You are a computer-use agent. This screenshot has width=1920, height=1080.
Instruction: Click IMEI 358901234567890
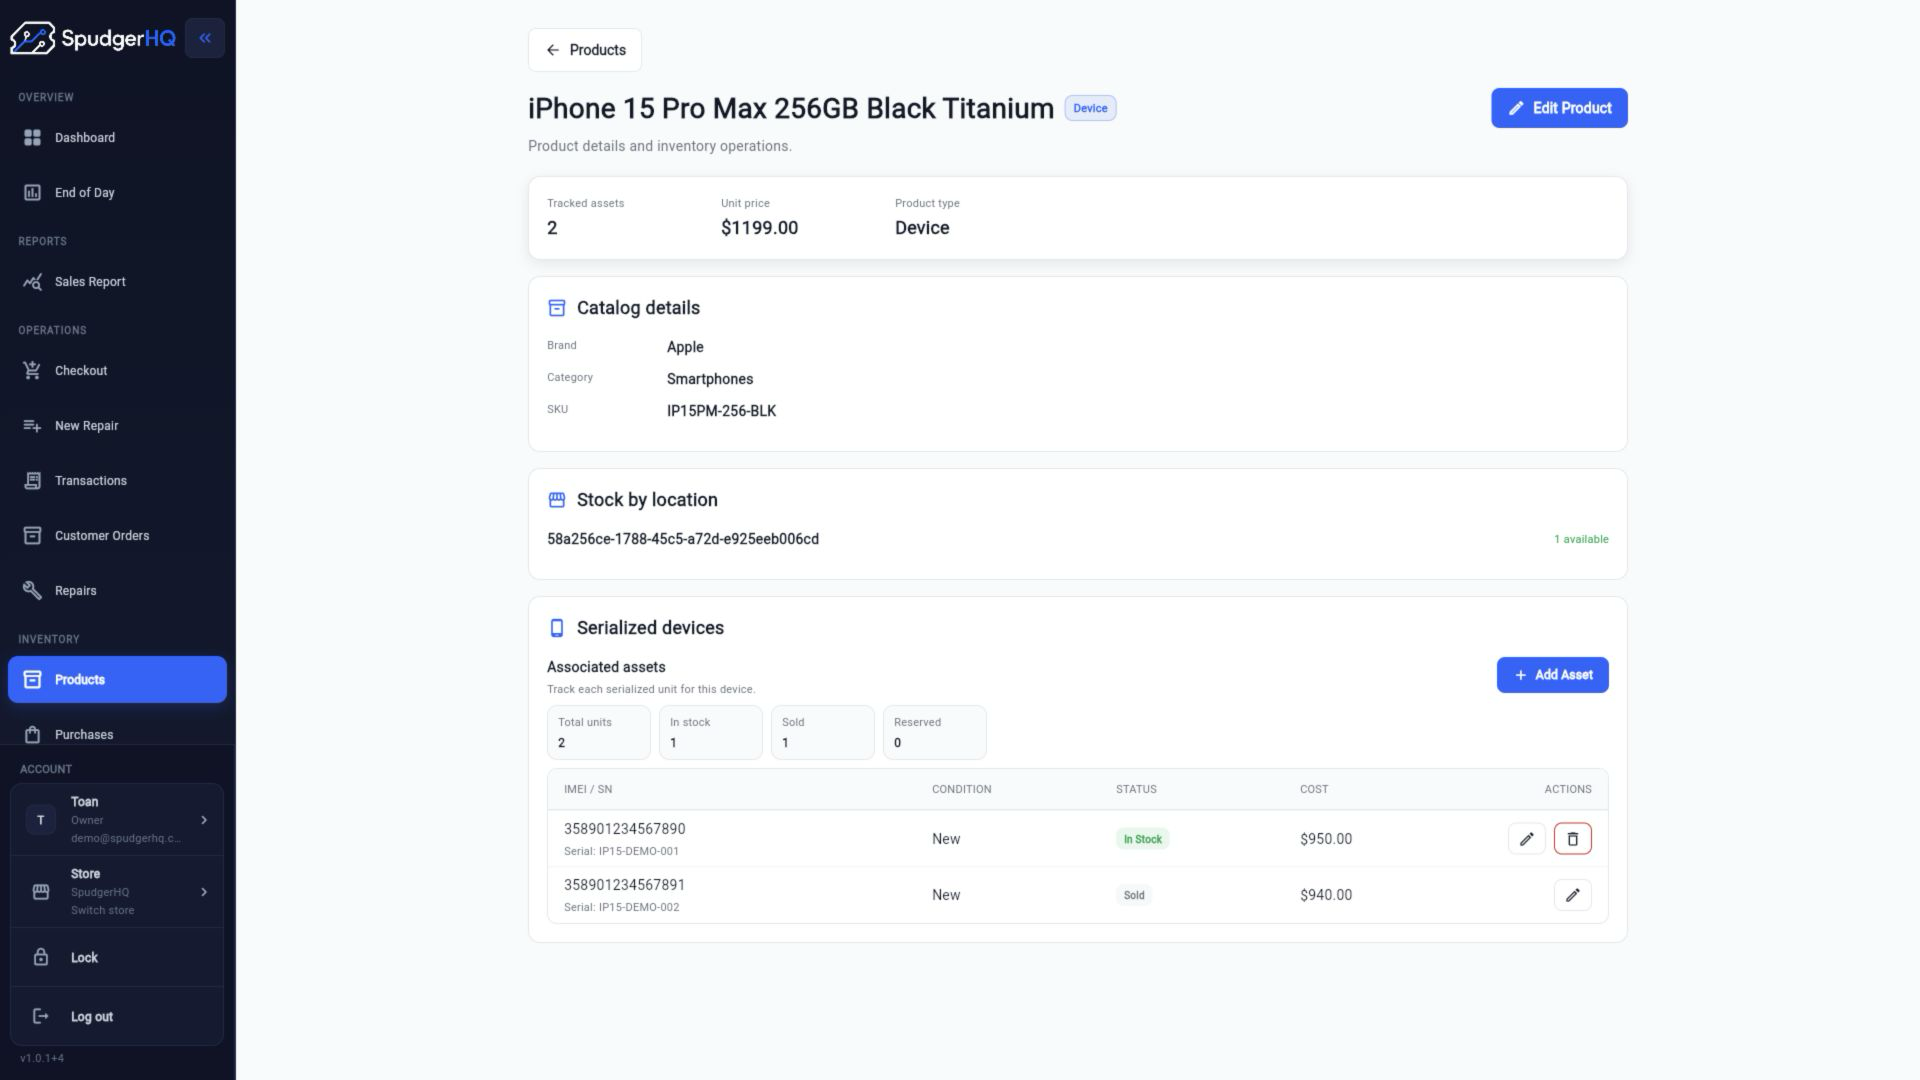point(625,829)
